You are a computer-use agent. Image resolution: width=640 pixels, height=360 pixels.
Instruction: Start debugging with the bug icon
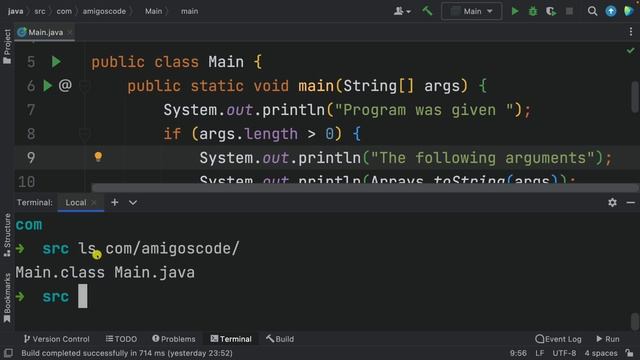point(533,11)
